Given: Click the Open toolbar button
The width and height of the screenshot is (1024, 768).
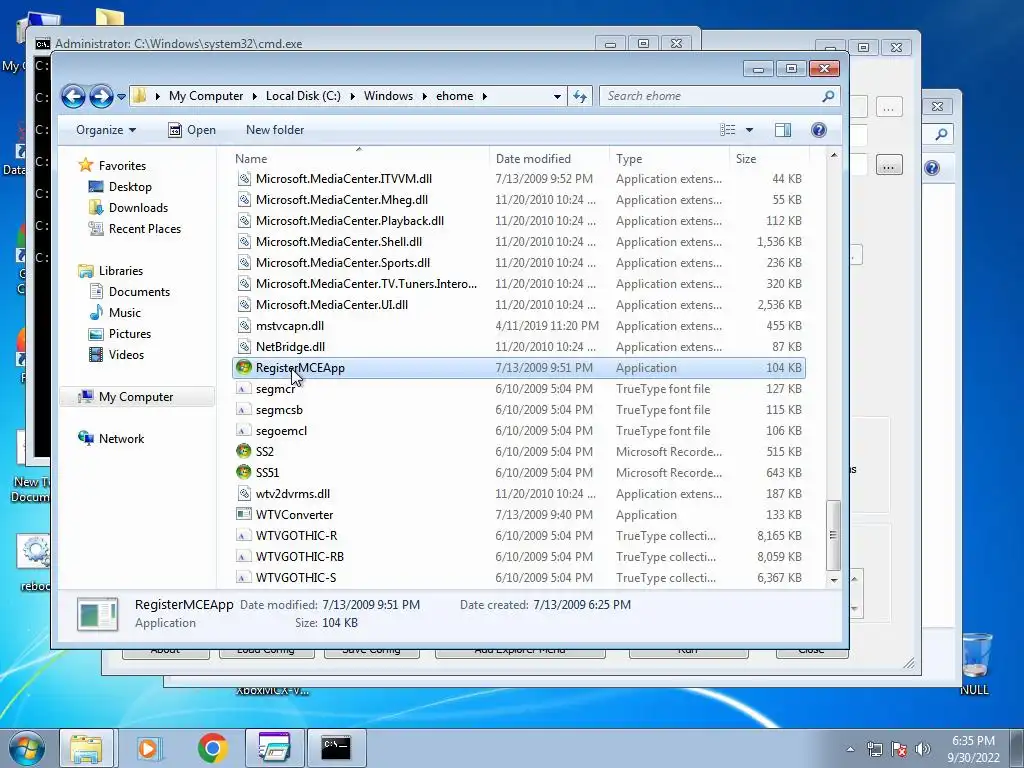Looking at the screenshot, I should (192, 130).
